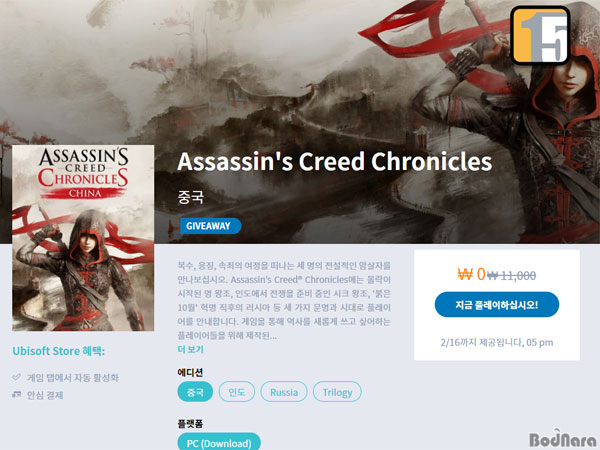
Task: Open the Assassin's Creed Chronicles China cover art
Action: tap(83, 238)
